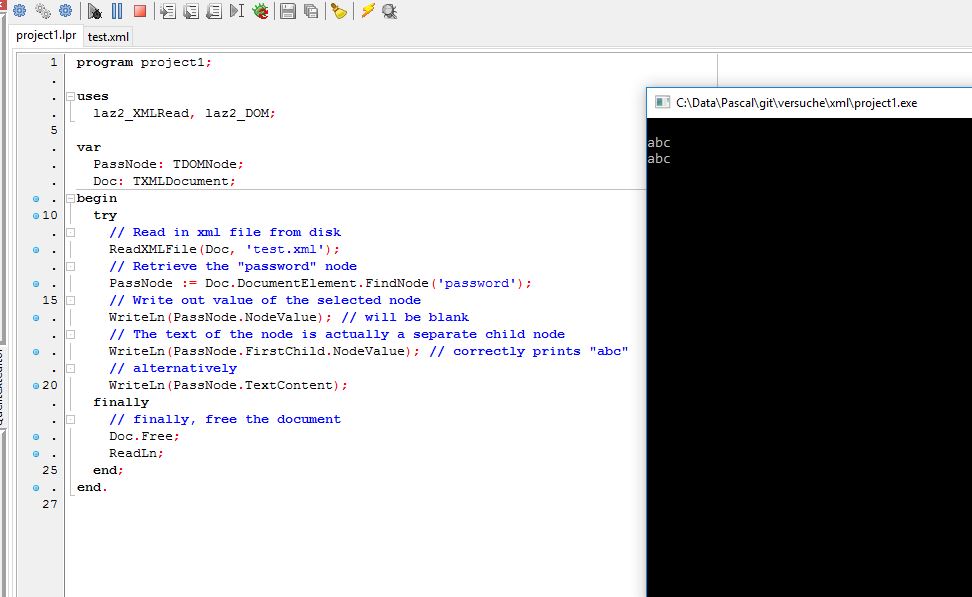Collapse the uses section fold marker

[x=69, y=97]
